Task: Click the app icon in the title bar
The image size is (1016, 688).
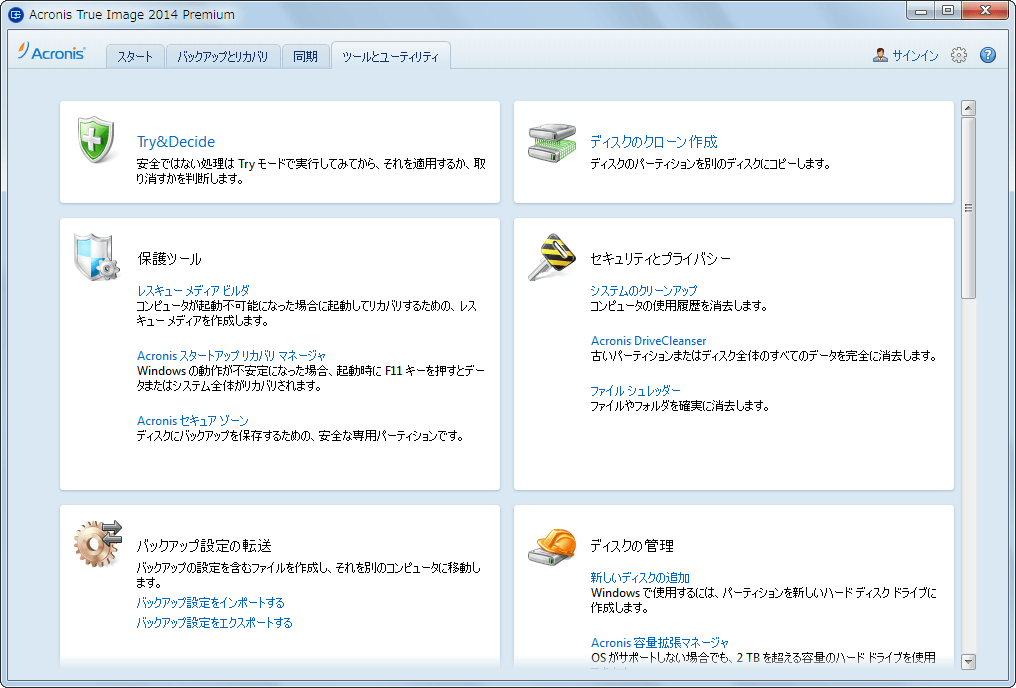Action: pyautogui.click(x=16, y=14)
